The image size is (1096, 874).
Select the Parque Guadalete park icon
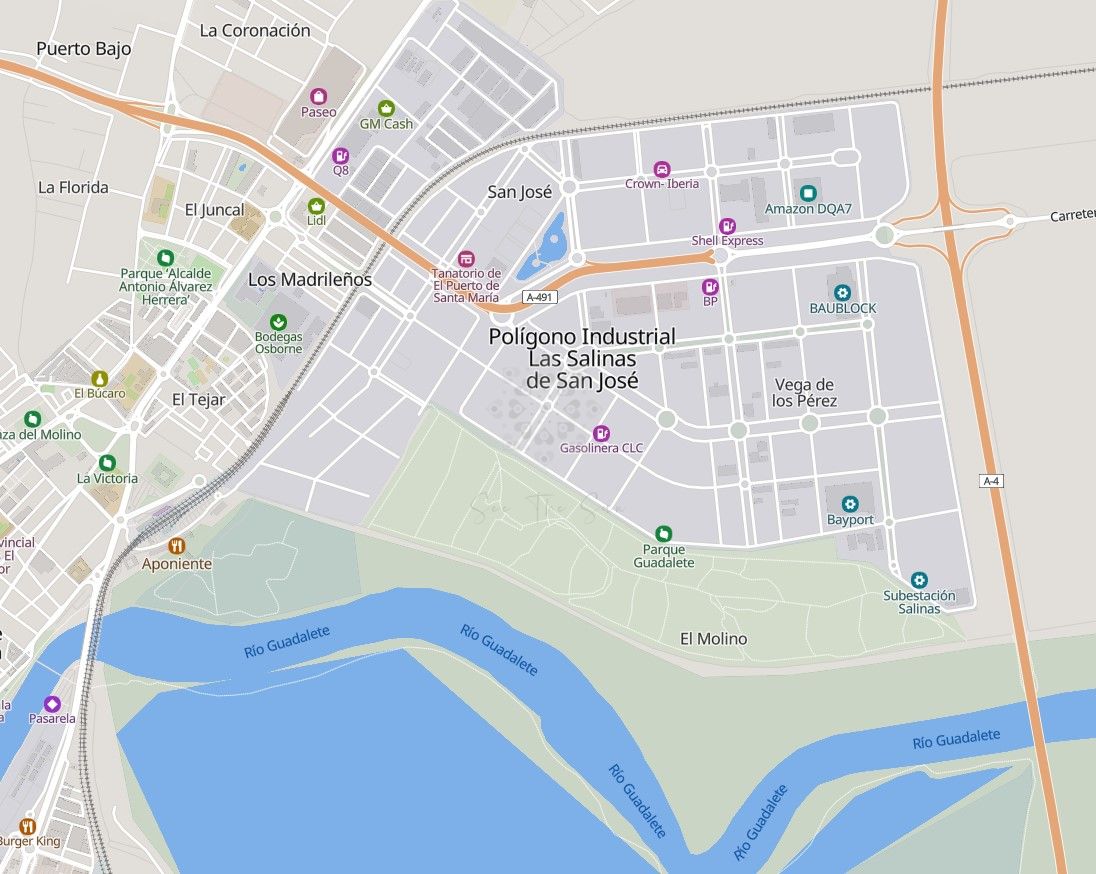(x=663, y=535)
